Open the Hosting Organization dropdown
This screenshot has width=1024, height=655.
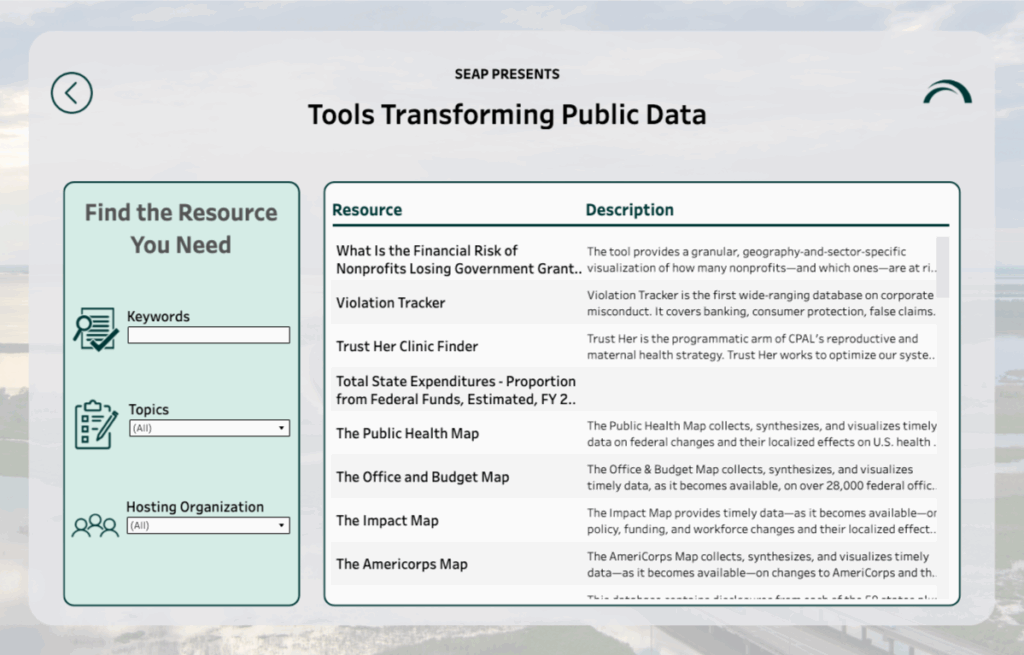click(208, 525)
